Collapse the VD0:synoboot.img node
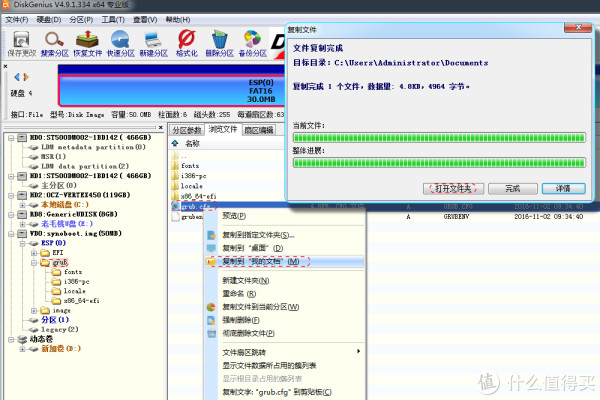Screen dimensions: 600x400 (11, 233)
